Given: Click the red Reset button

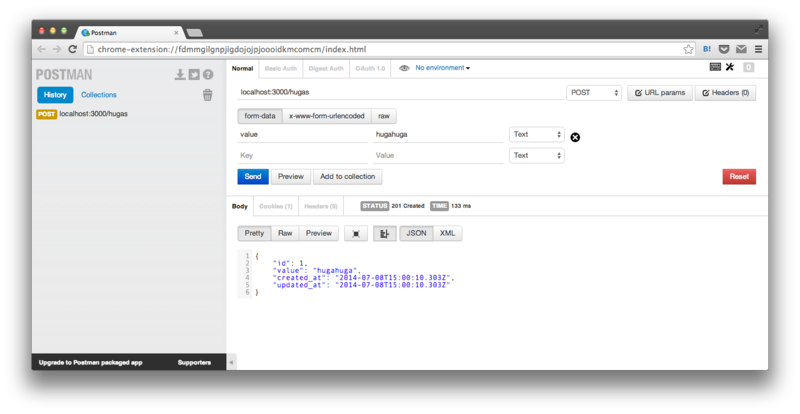Looking at the screenshot, I should click(x=739, y=177).
